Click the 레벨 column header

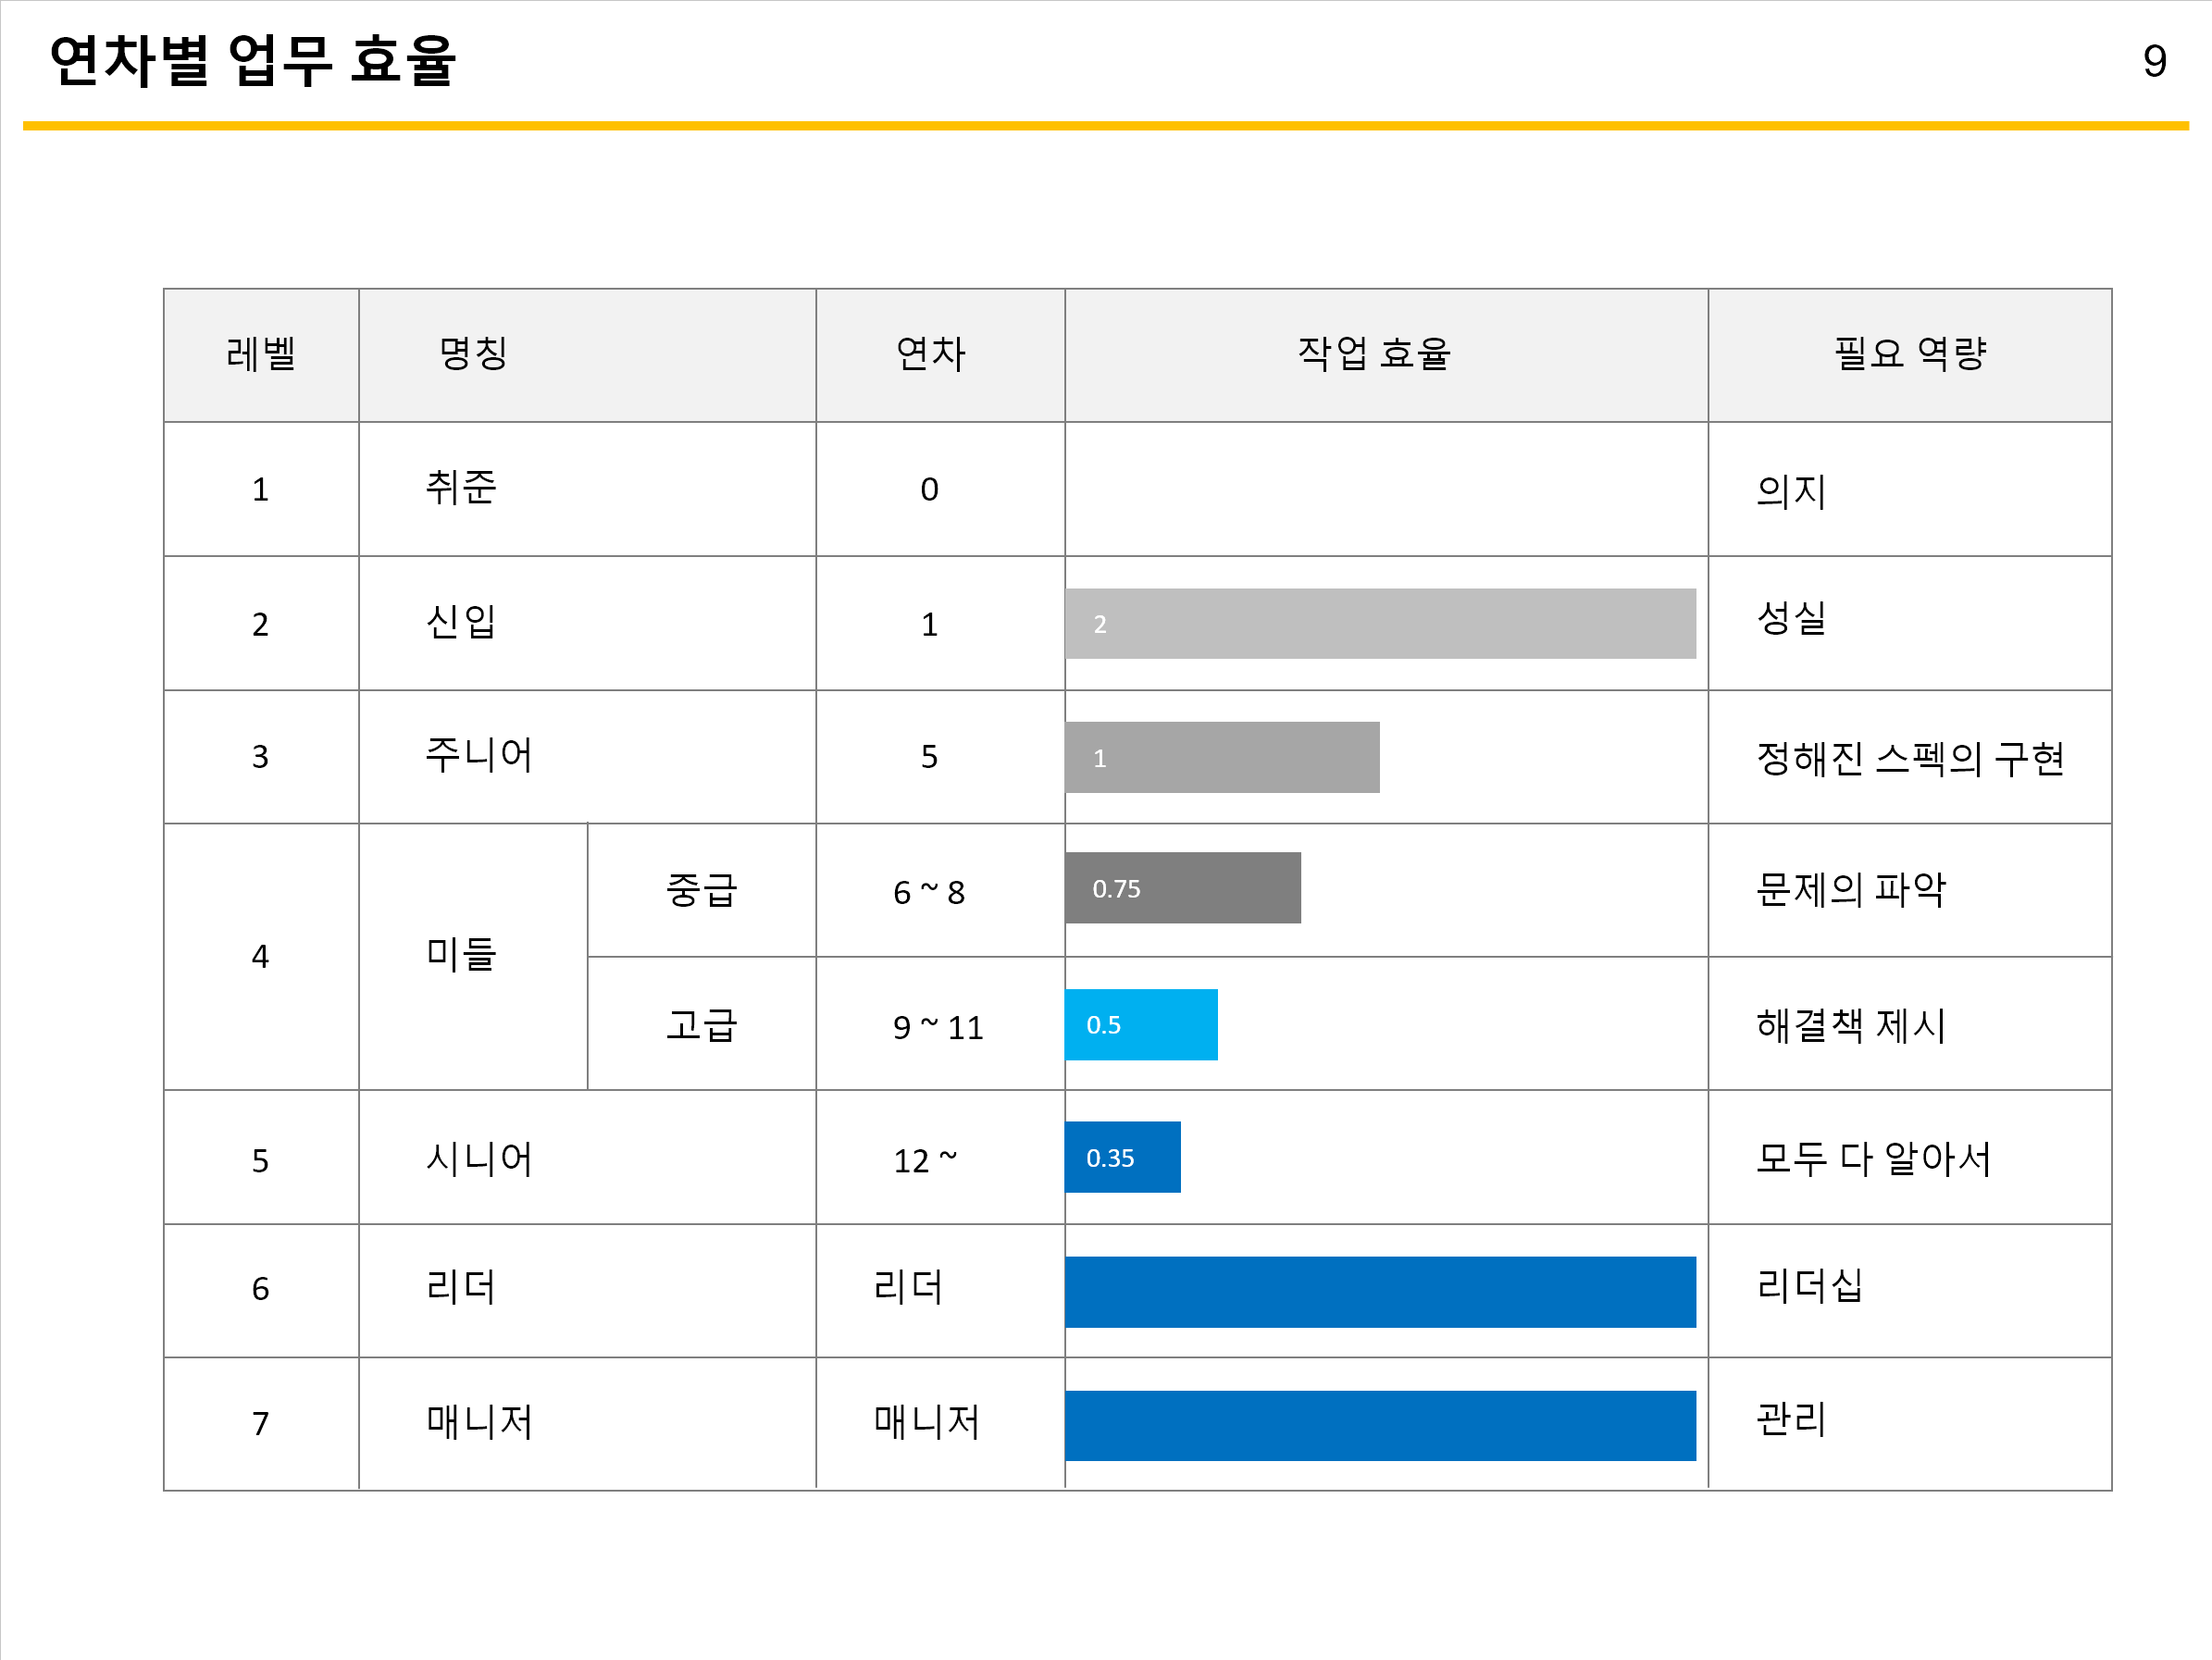point(261,354)
